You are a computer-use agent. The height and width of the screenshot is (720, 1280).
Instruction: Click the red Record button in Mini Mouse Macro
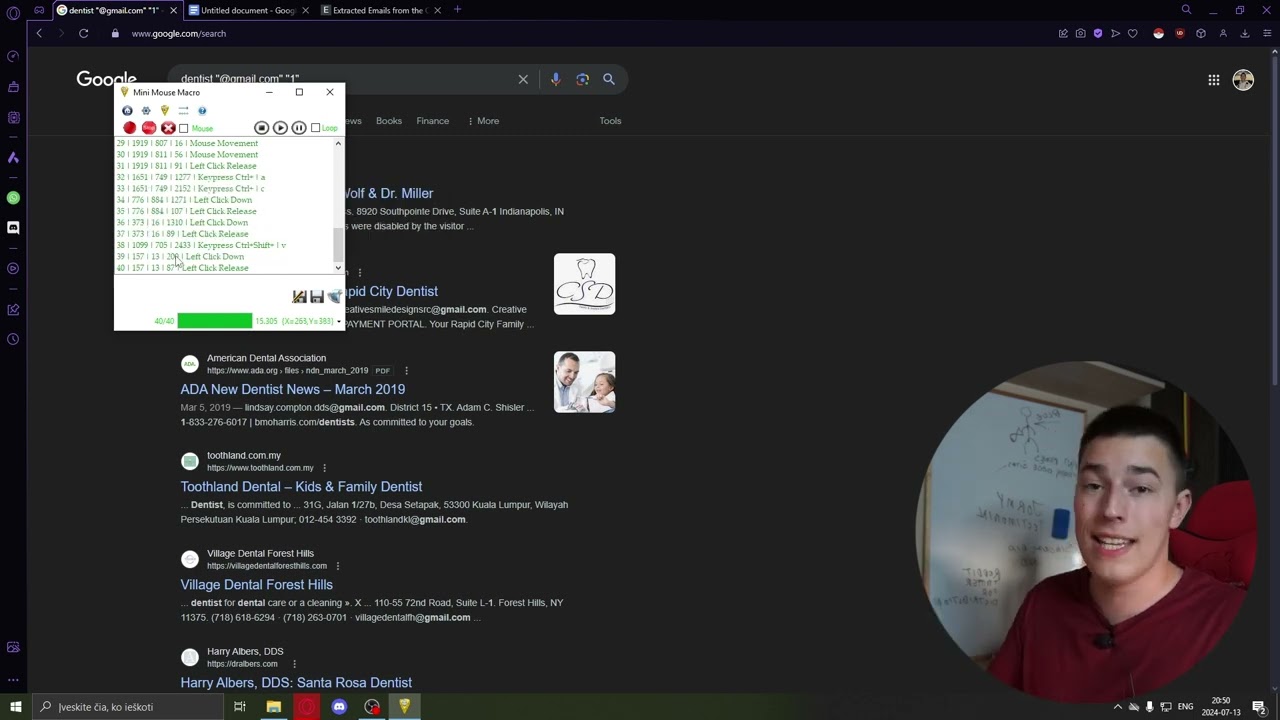pos(129,128)
